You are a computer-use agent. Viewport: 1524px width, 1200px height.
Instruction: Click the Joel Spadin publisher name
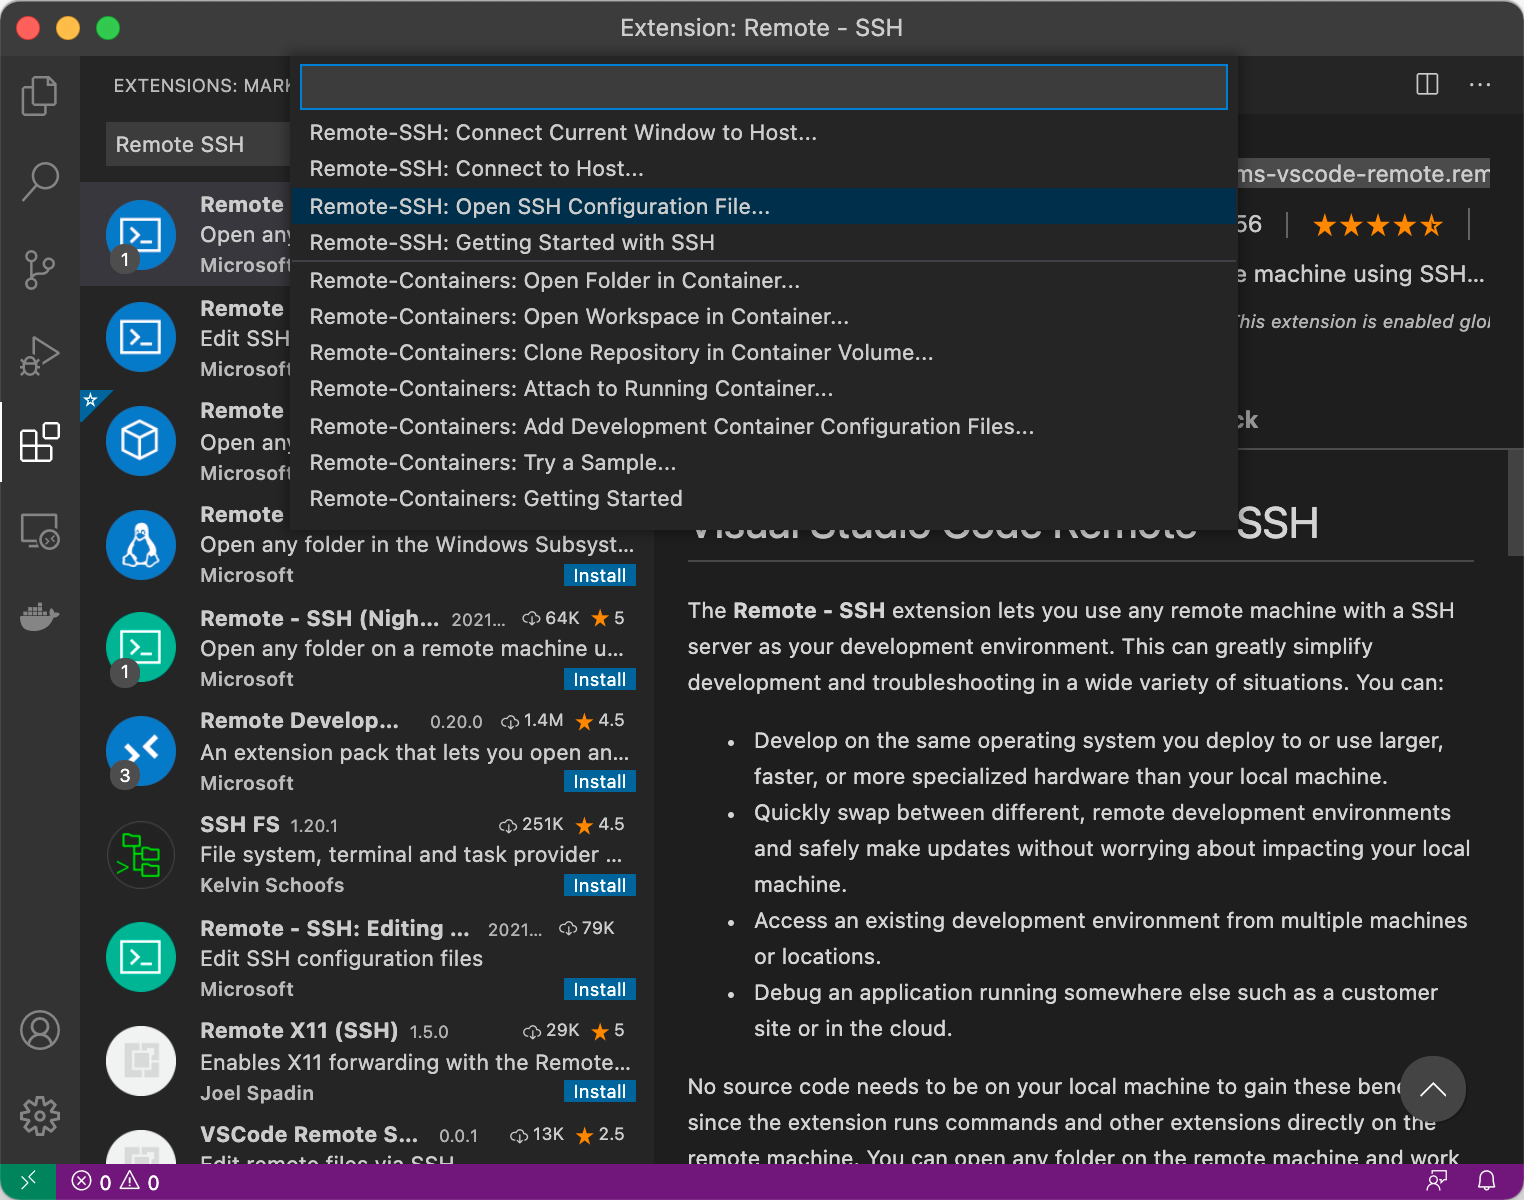pos(257,1093)
